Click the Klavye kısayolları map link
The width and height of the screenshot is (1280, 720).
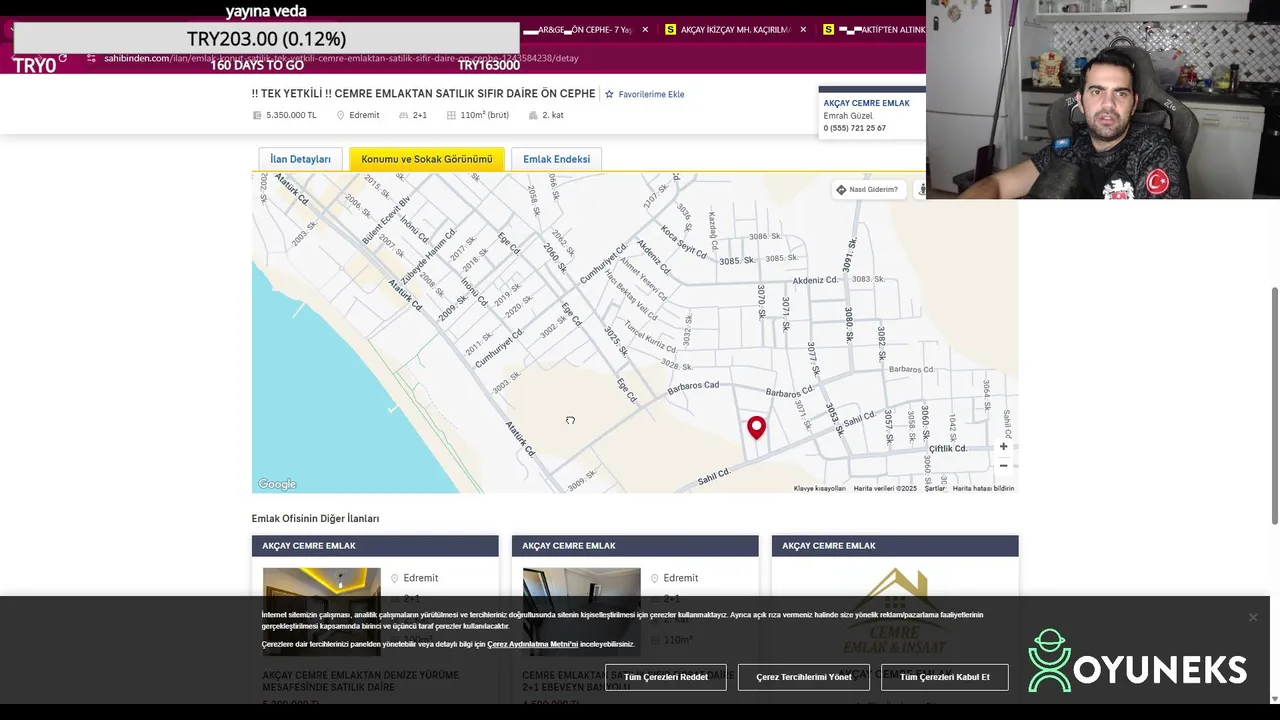(x=820, y=488)
